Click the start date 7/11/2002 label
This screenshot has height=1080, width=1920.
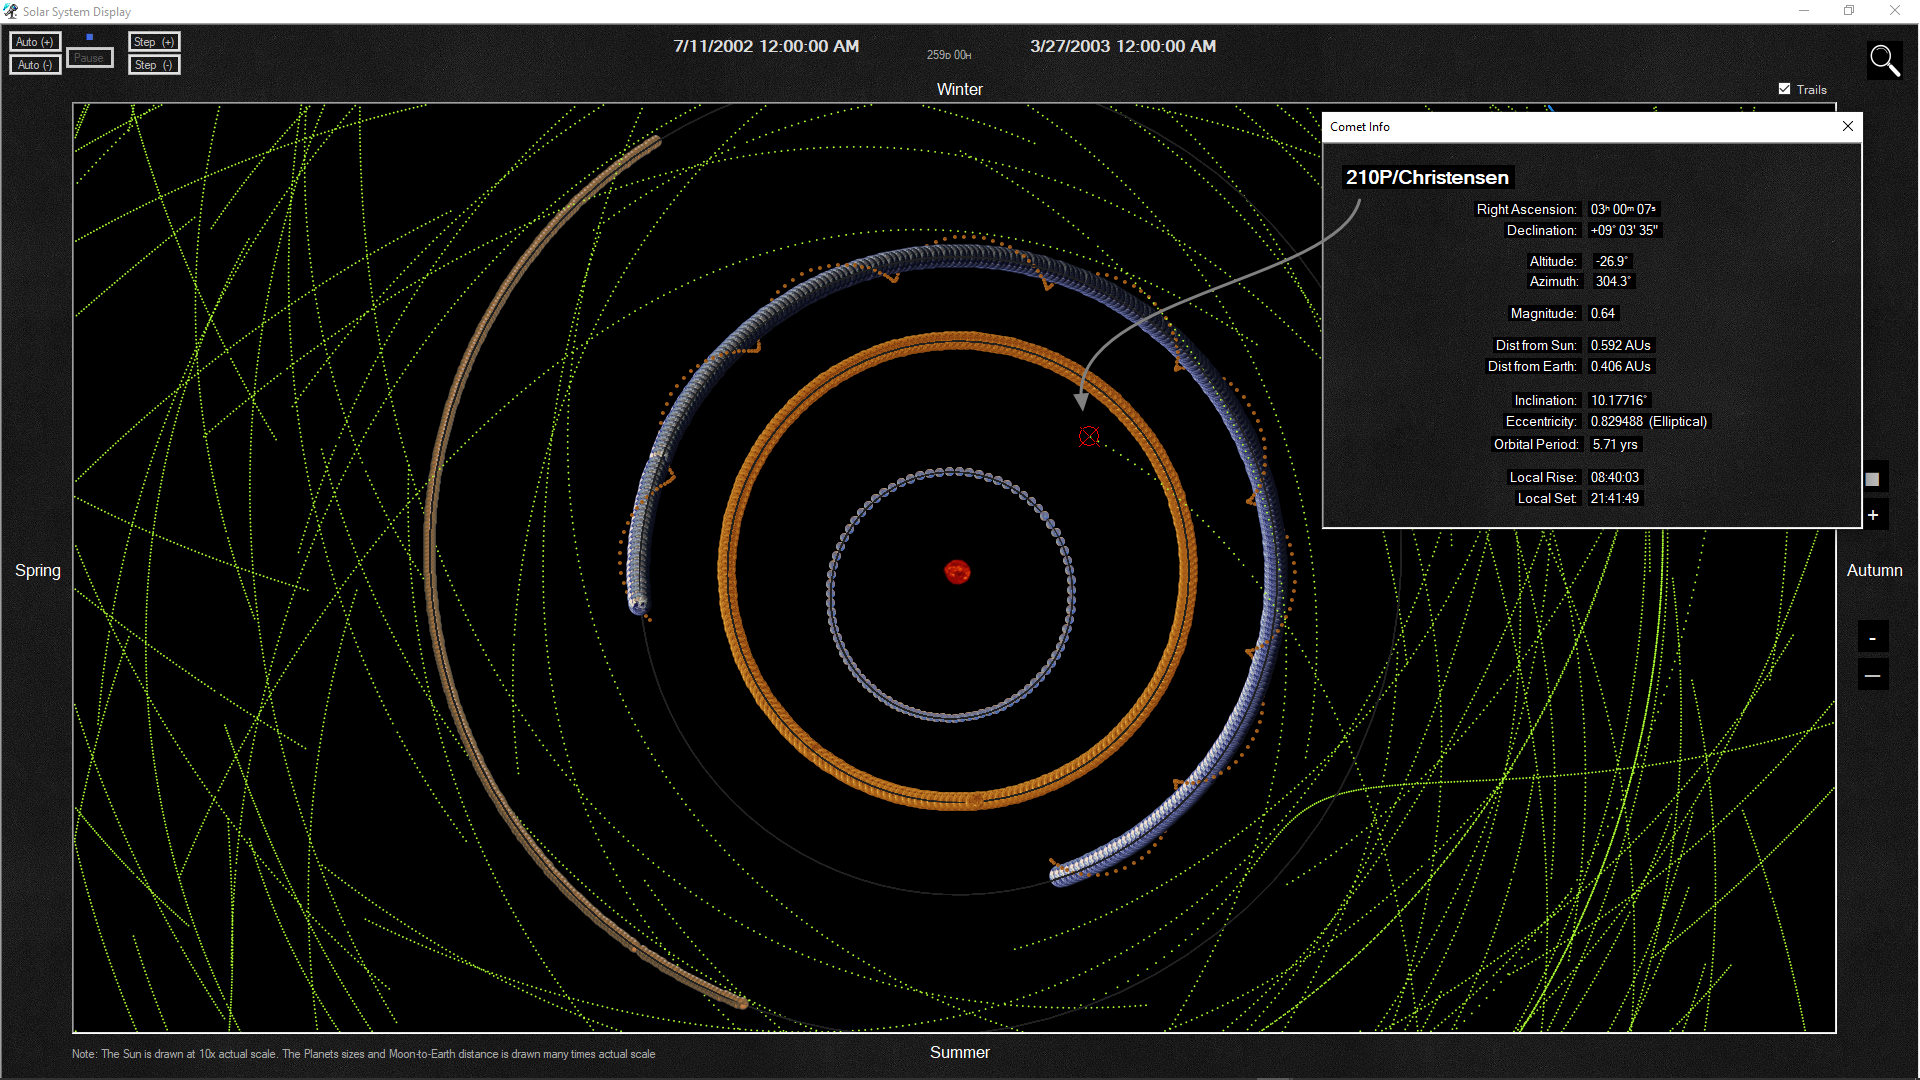(766, 46)
